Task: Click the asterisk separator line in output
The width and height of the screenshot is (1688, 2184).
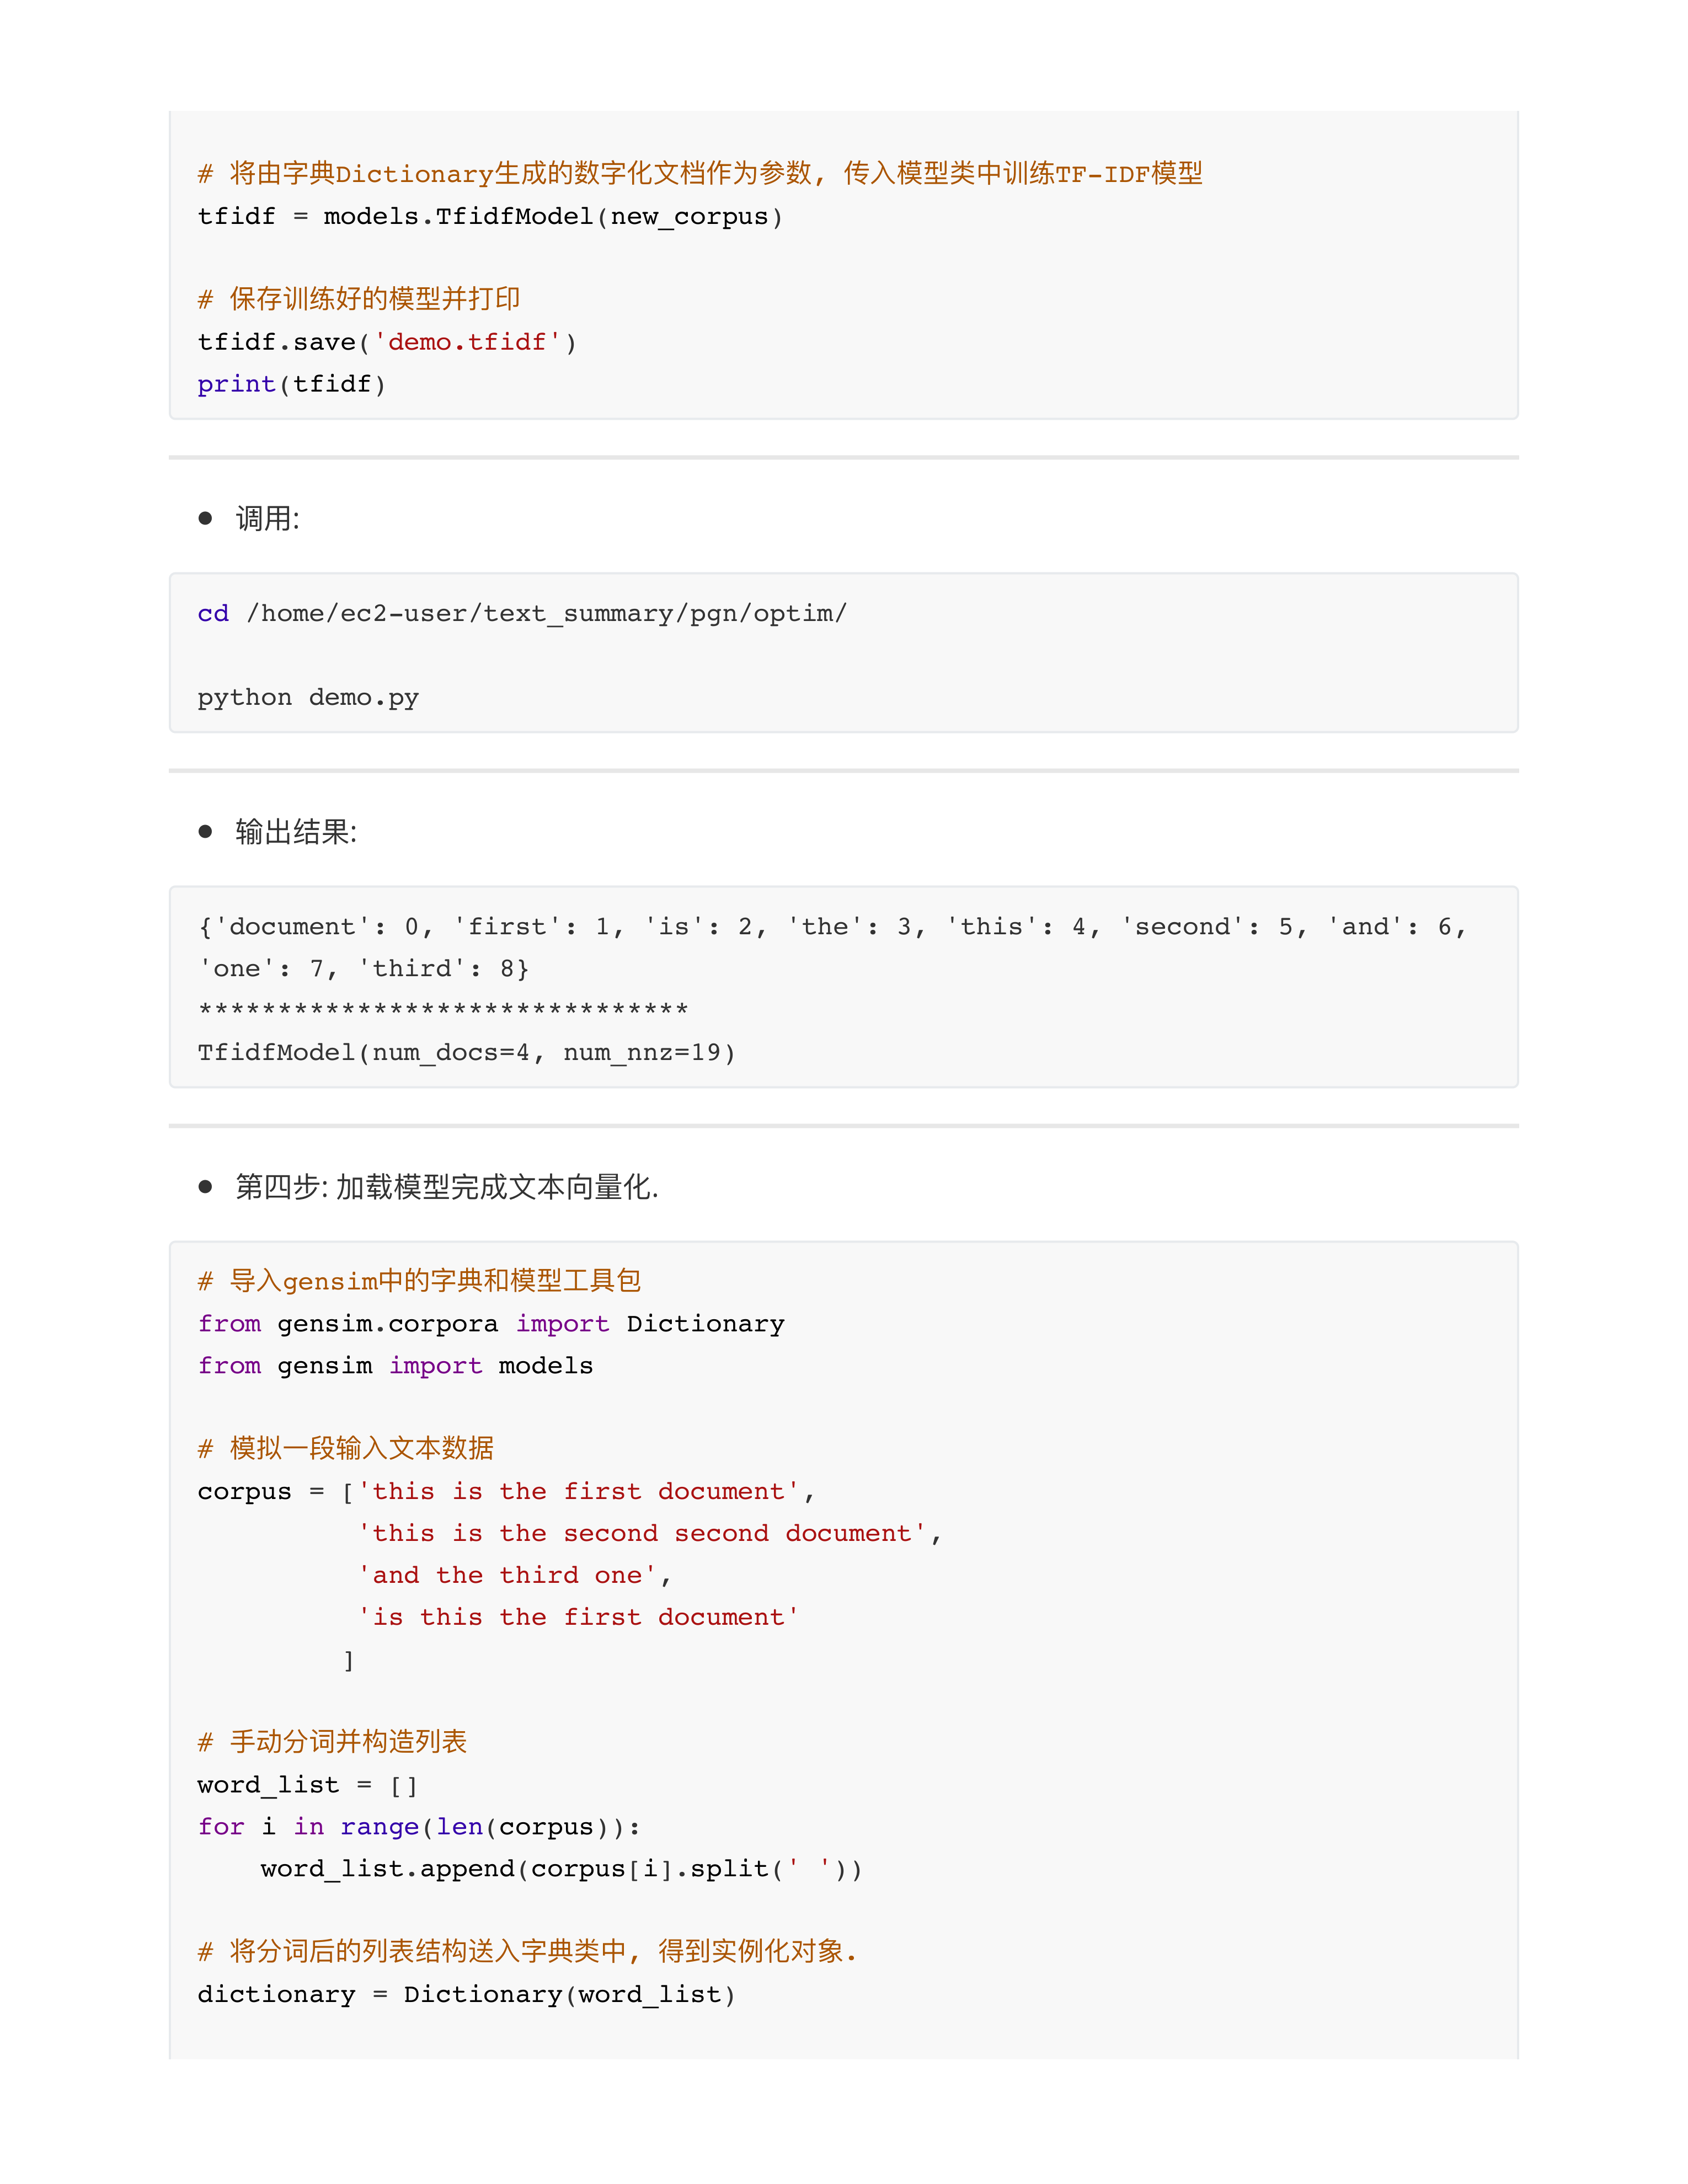Action: tap(443, 1010)
